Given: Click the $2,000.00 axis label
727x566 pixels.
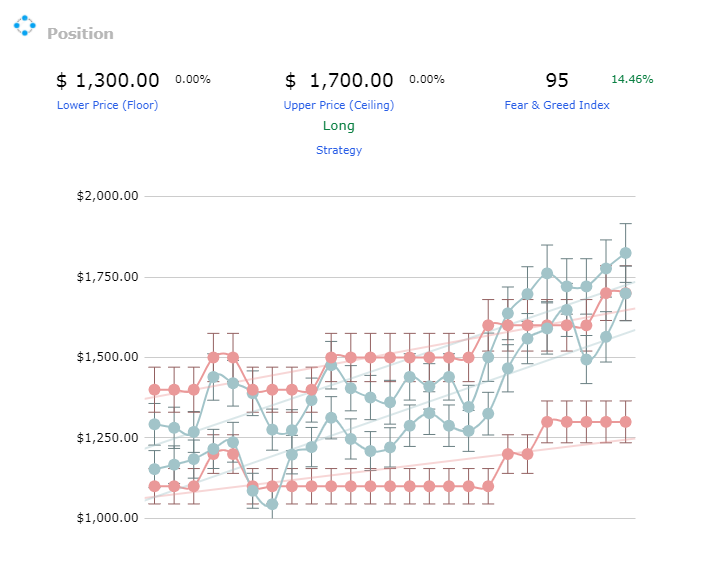Looking at the screenshot, I should point(108,196).
